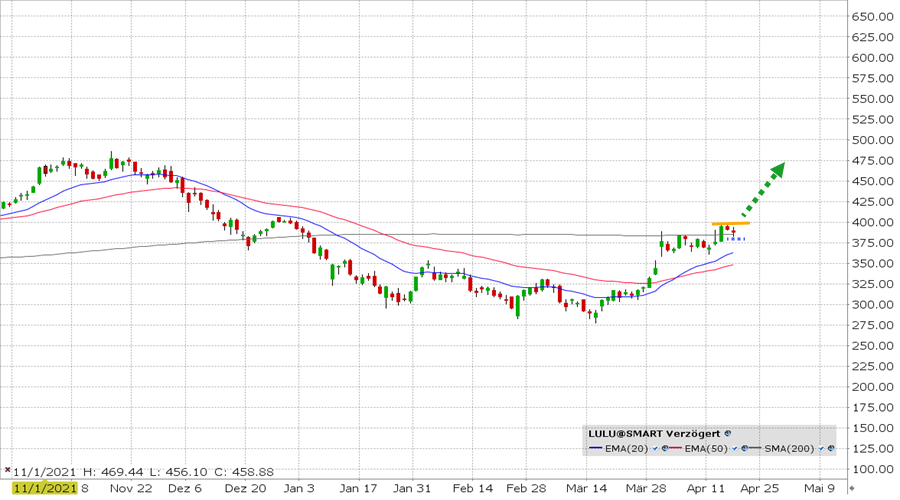Click the Jan 17 date label

[x=358, y=488]
